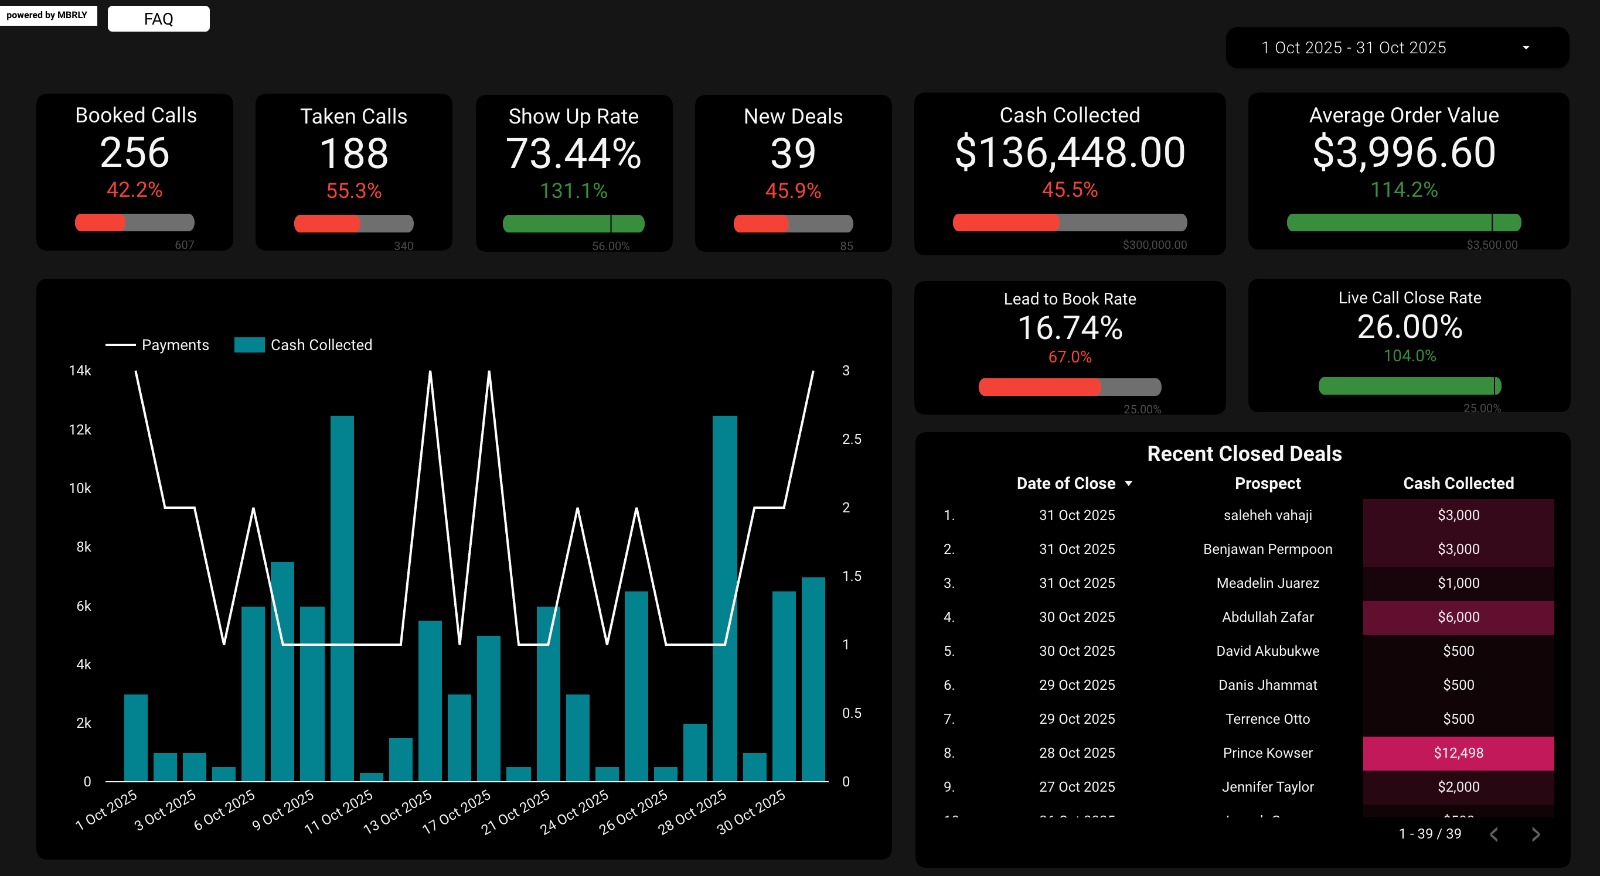The image size is (1600, 876).
Task: Select the 16.74% lead to book rate
Action: click(1070, 328)
